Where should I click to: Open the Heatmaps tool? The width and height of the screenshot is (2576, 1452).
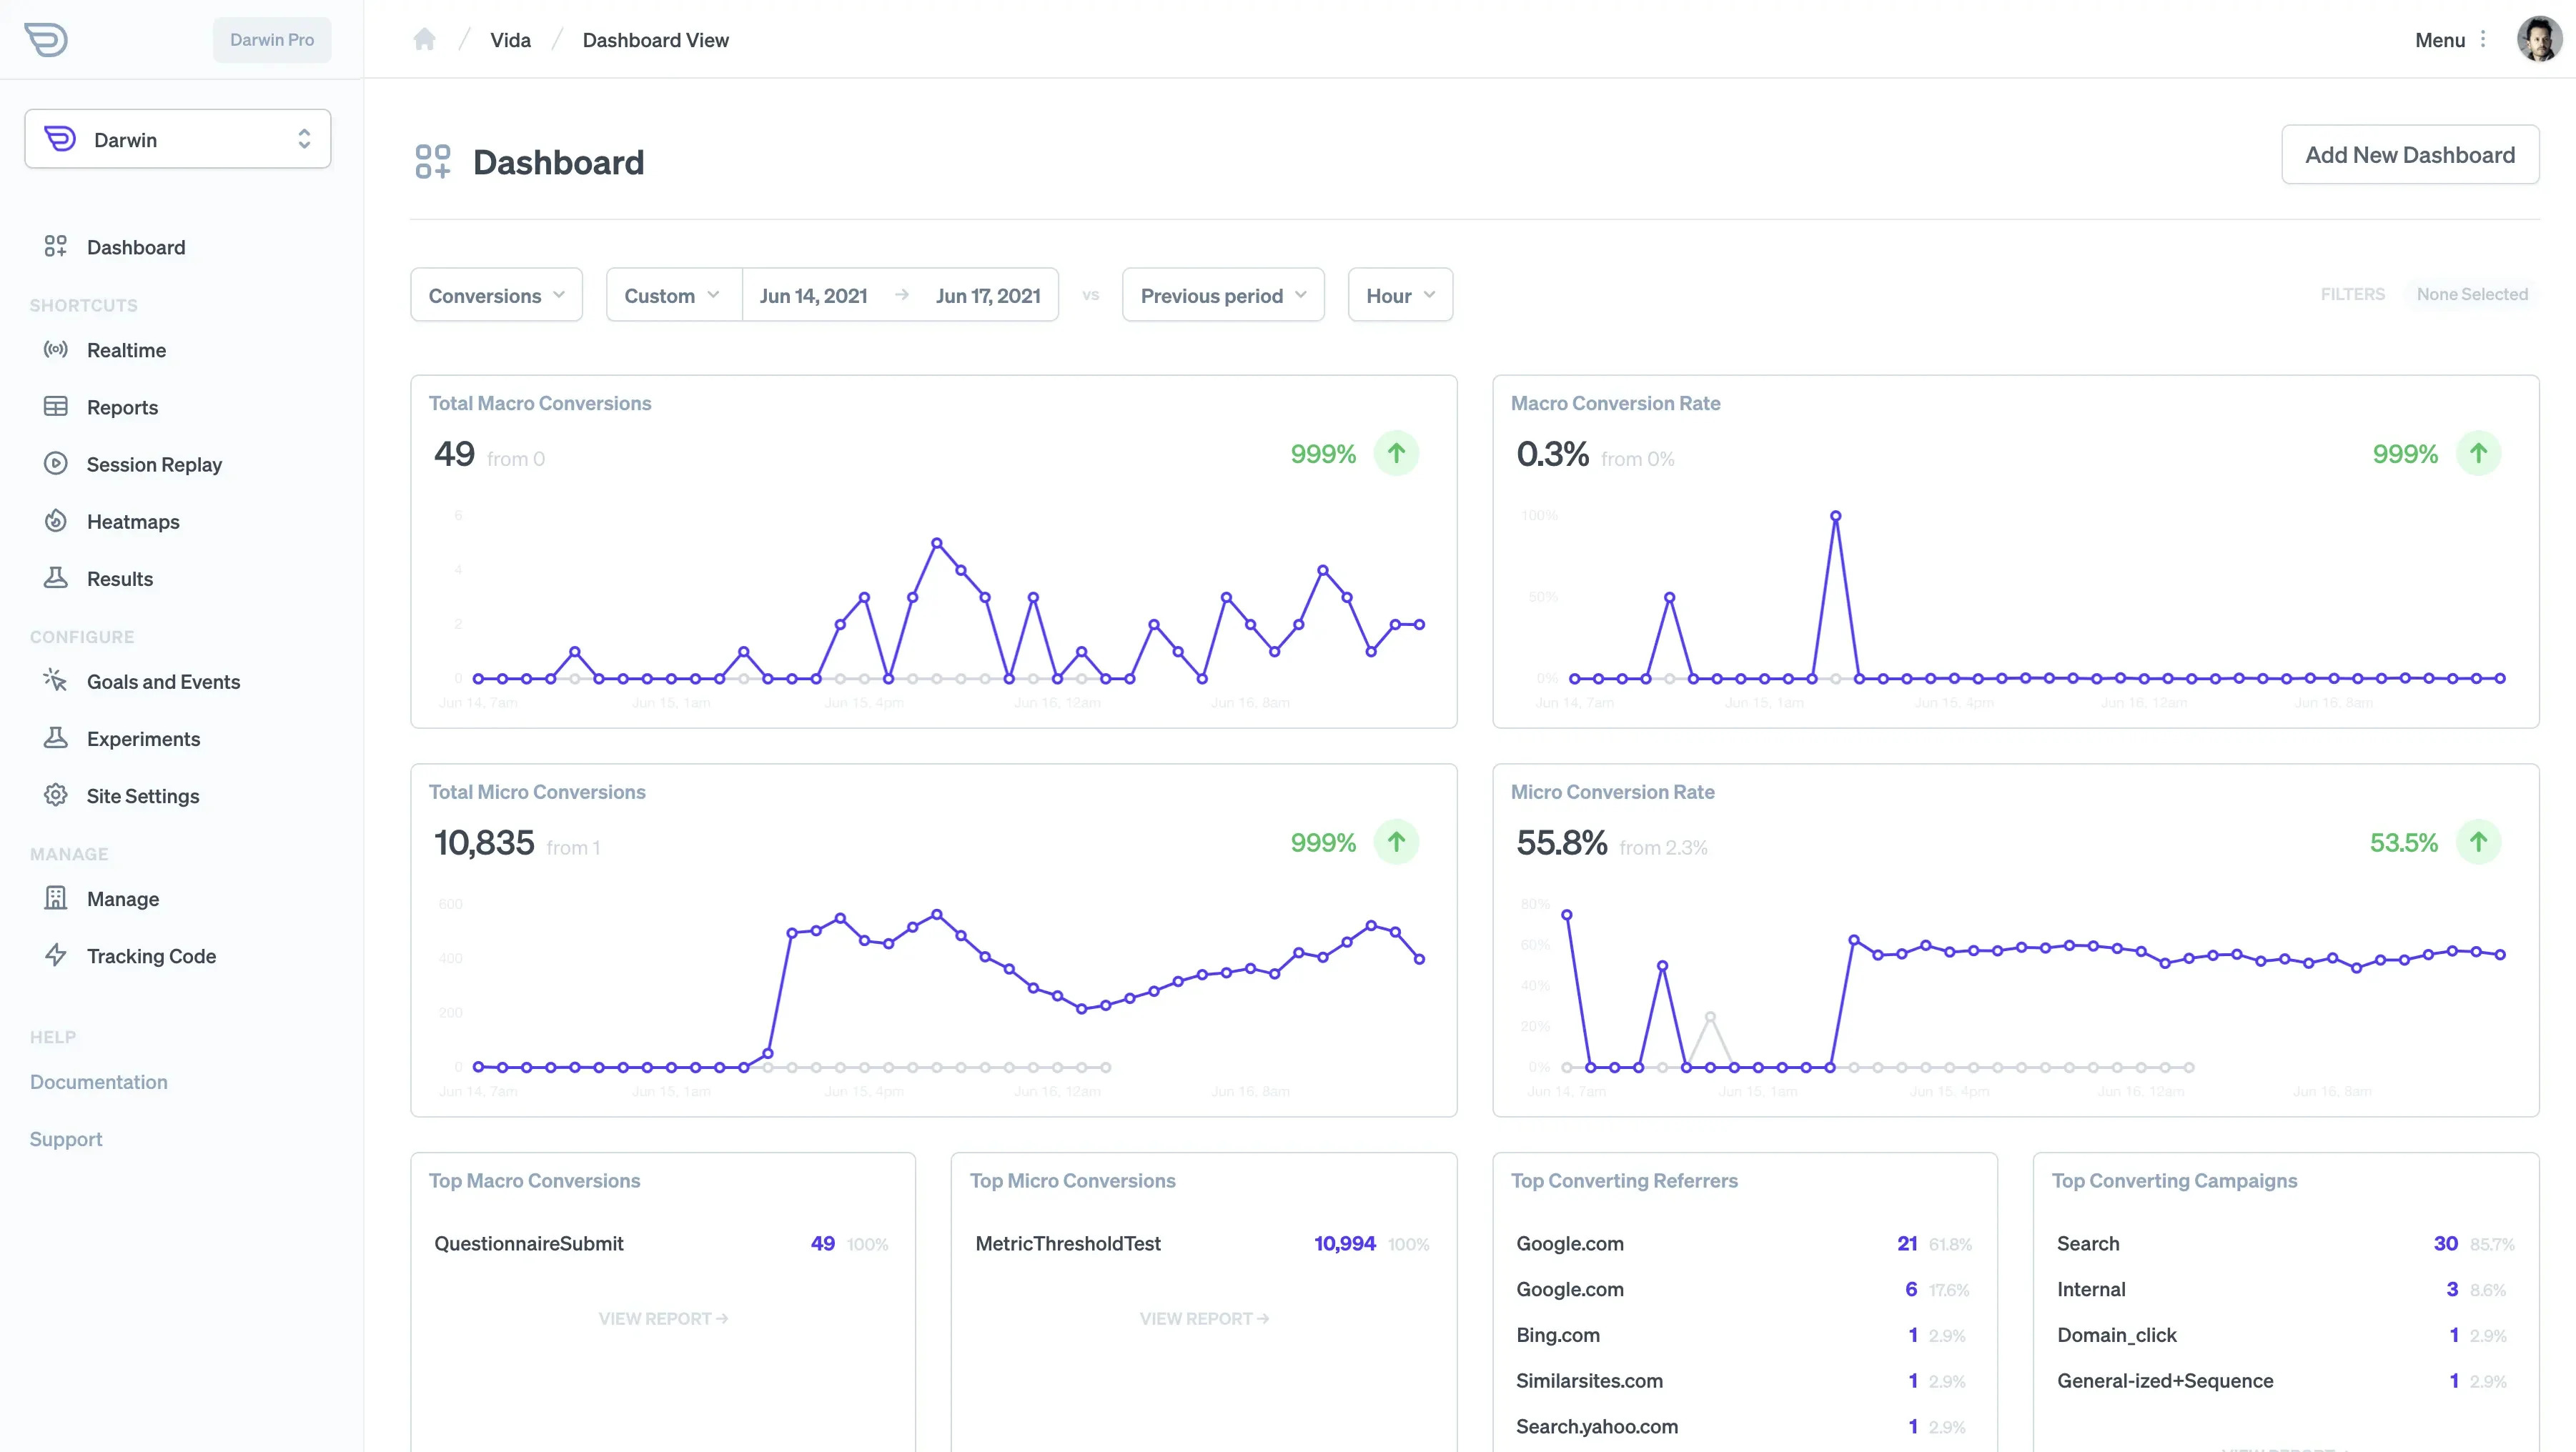point(133,521)
